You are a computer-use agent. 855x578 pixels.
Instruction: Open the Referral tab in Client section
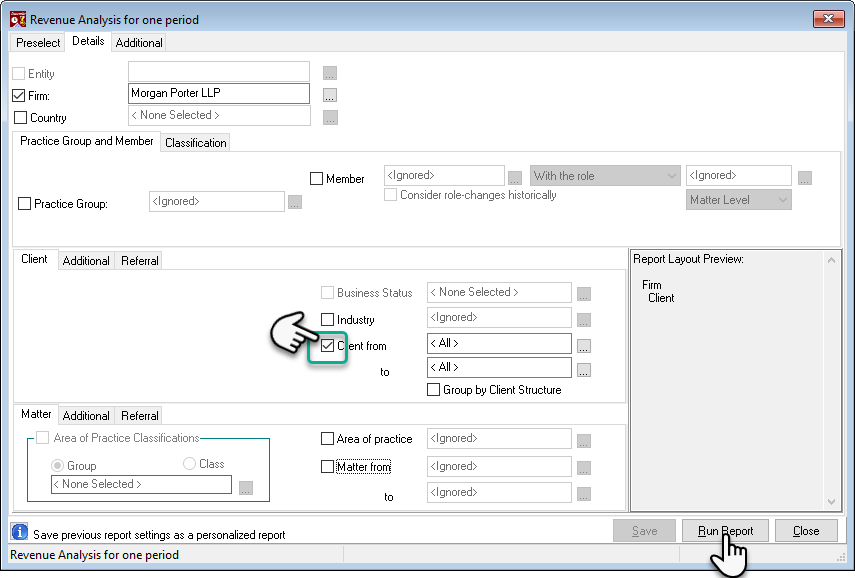pos(140,261)
